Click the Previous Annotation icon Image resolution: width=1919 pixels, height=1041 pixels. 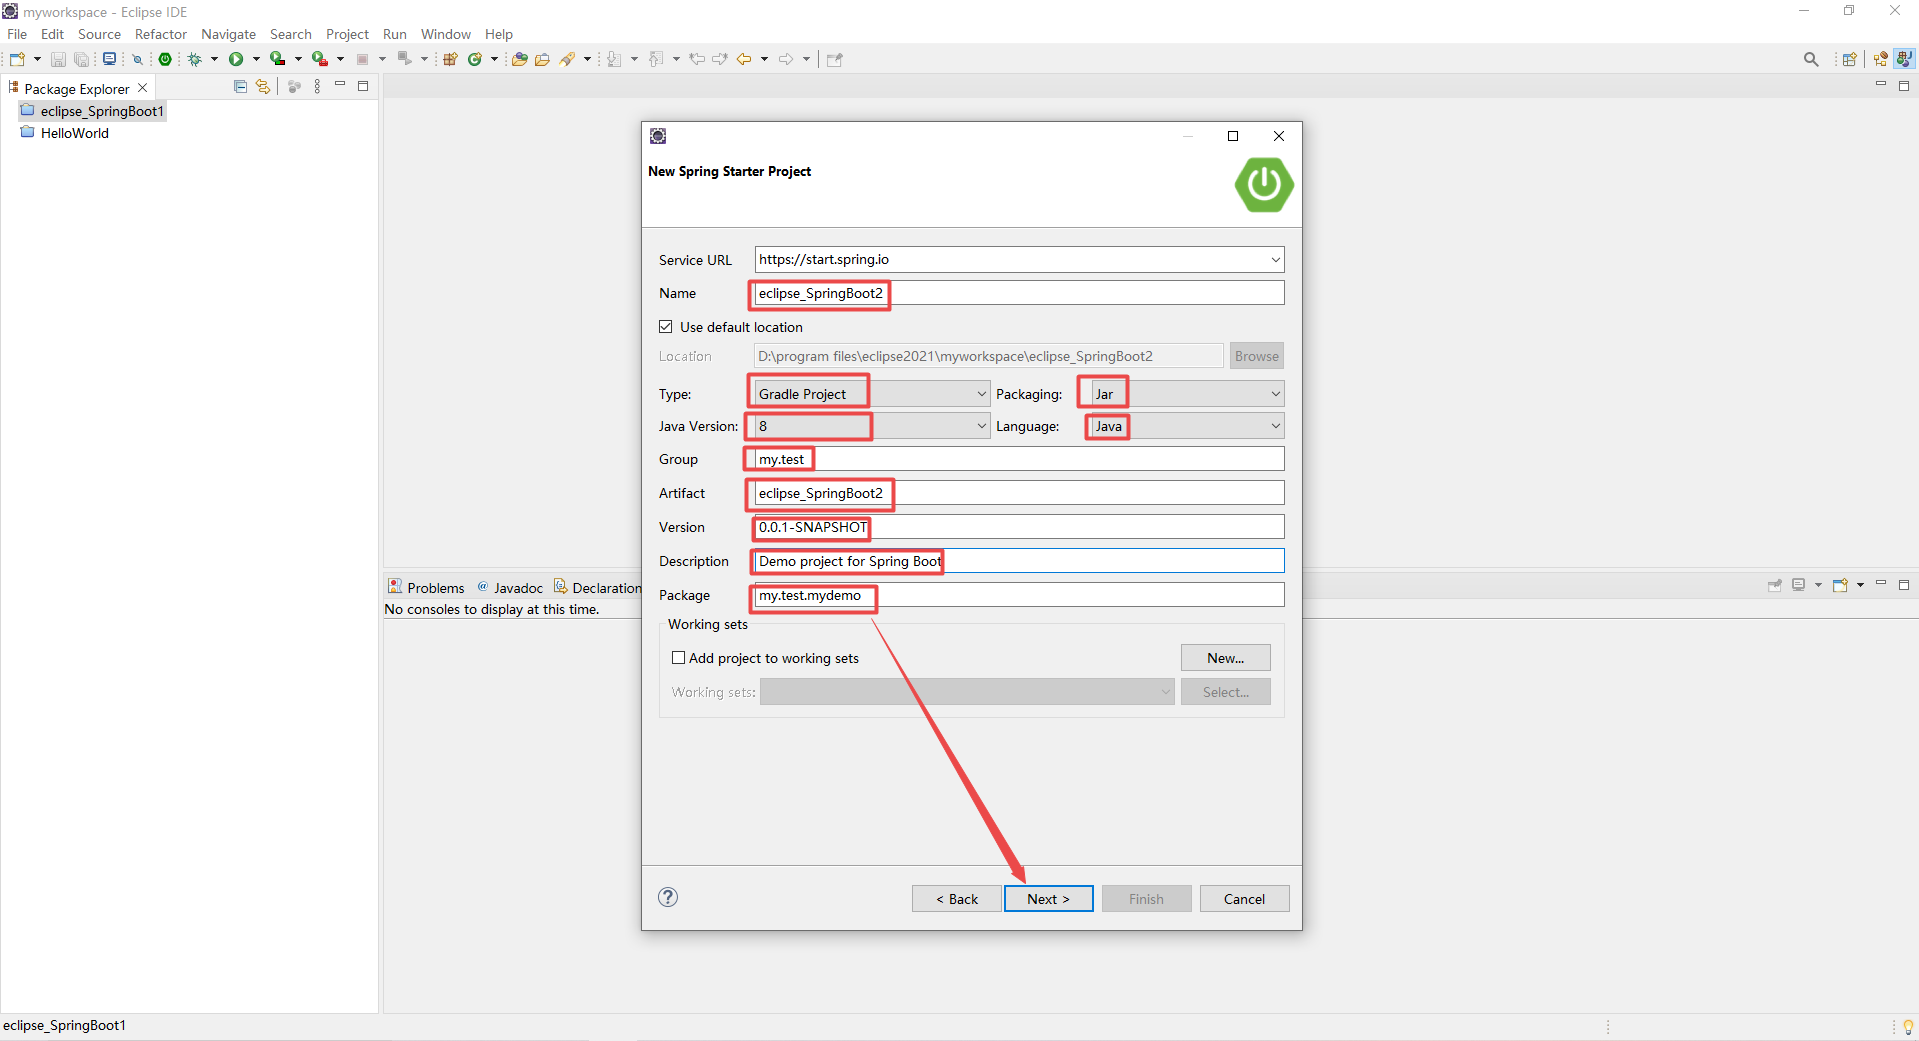pyautogui.click(x=656, y=59)
